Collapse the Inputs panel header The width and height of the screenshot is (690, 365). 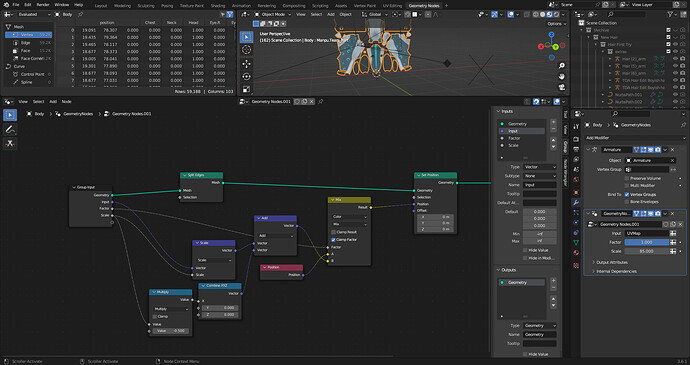506,111
